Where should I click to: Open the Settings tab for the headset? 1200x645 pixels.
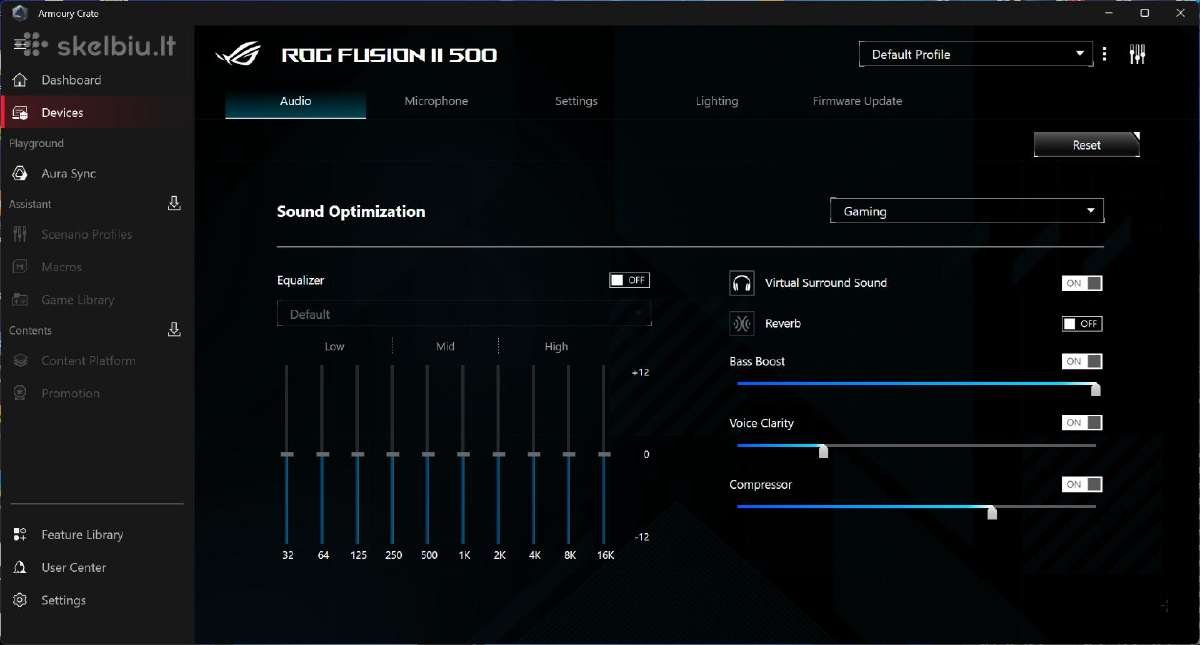[x=576, y=102]
